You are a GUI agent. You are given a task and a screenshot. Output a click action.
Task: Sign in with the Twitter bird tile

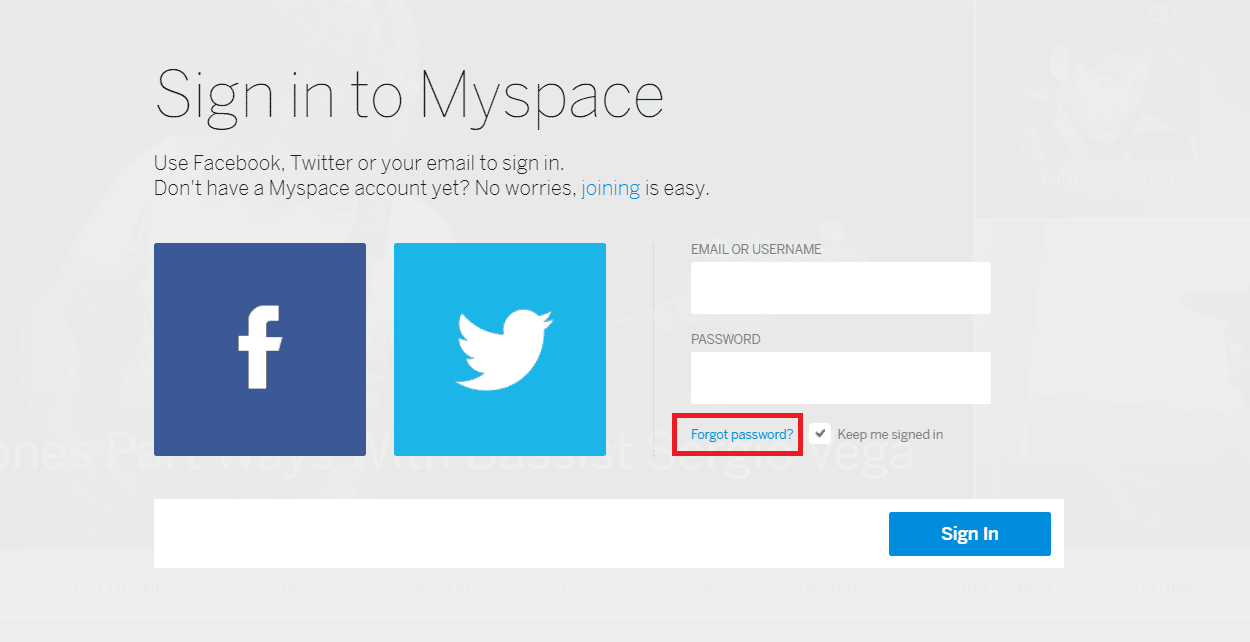click(500, 349)
